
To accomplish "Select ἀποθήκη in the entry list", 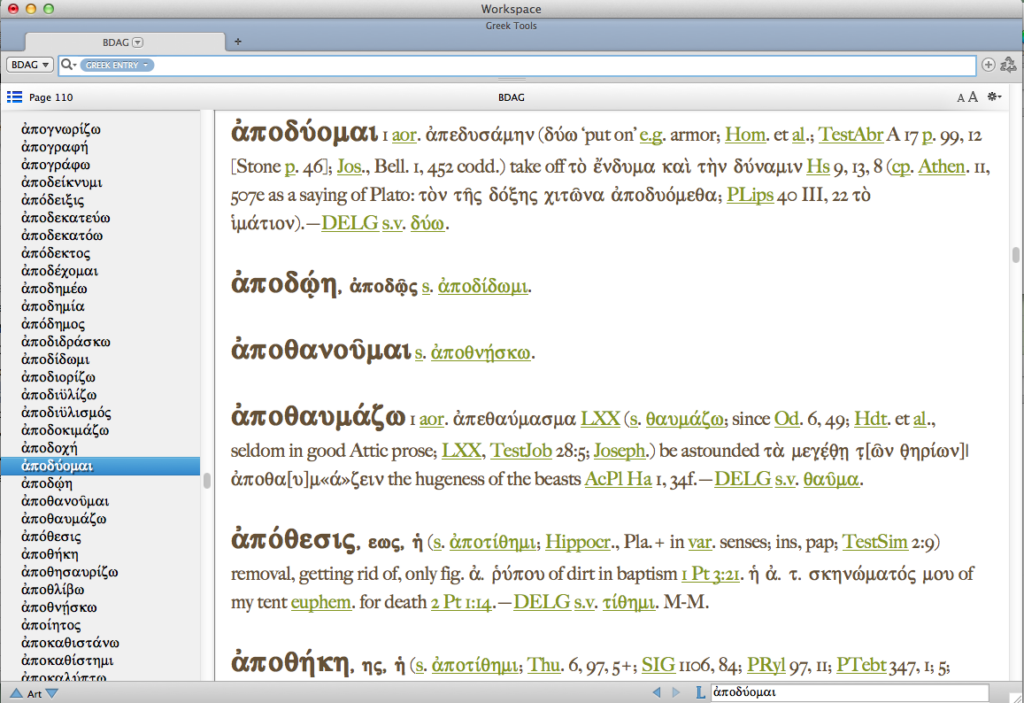I will point(50,554).
